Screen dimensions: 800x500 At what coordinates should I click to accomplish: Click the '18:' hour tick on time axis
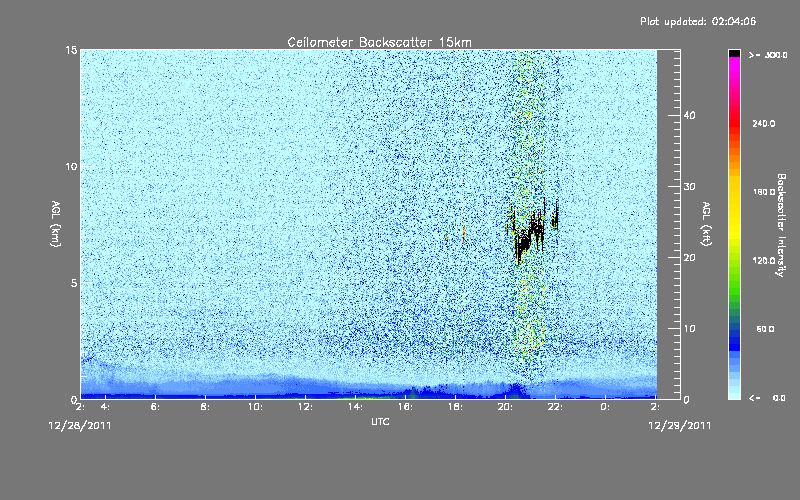(x=455, y=407)
